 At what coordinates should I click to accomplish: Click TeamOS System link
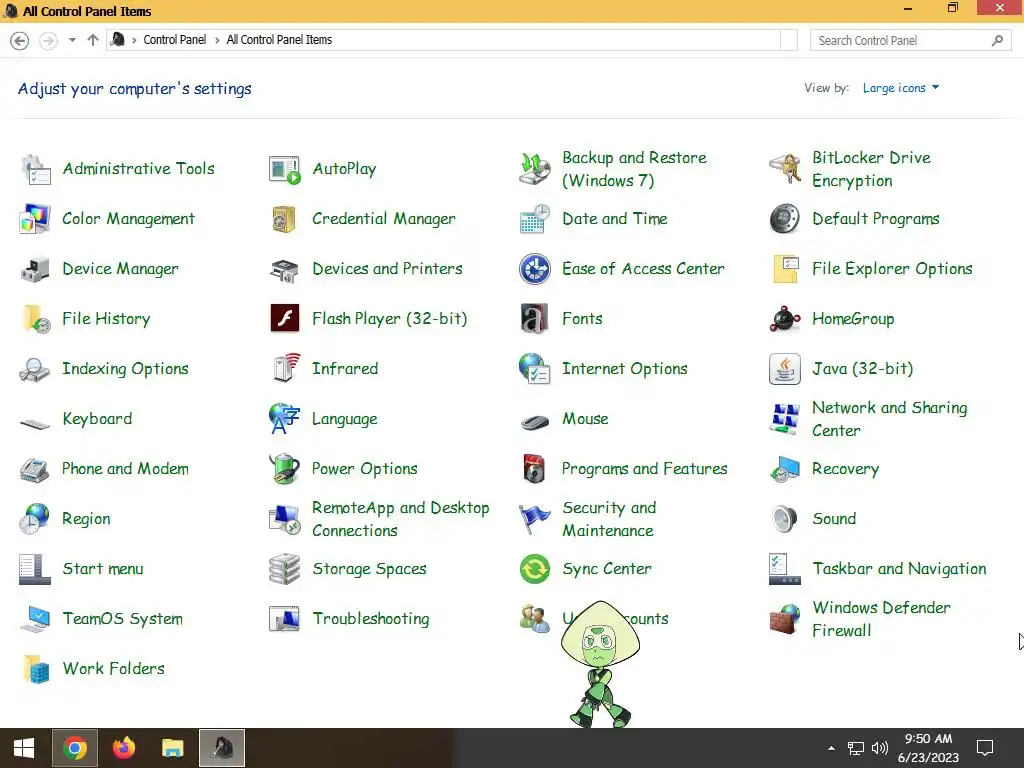pos(122,619)
